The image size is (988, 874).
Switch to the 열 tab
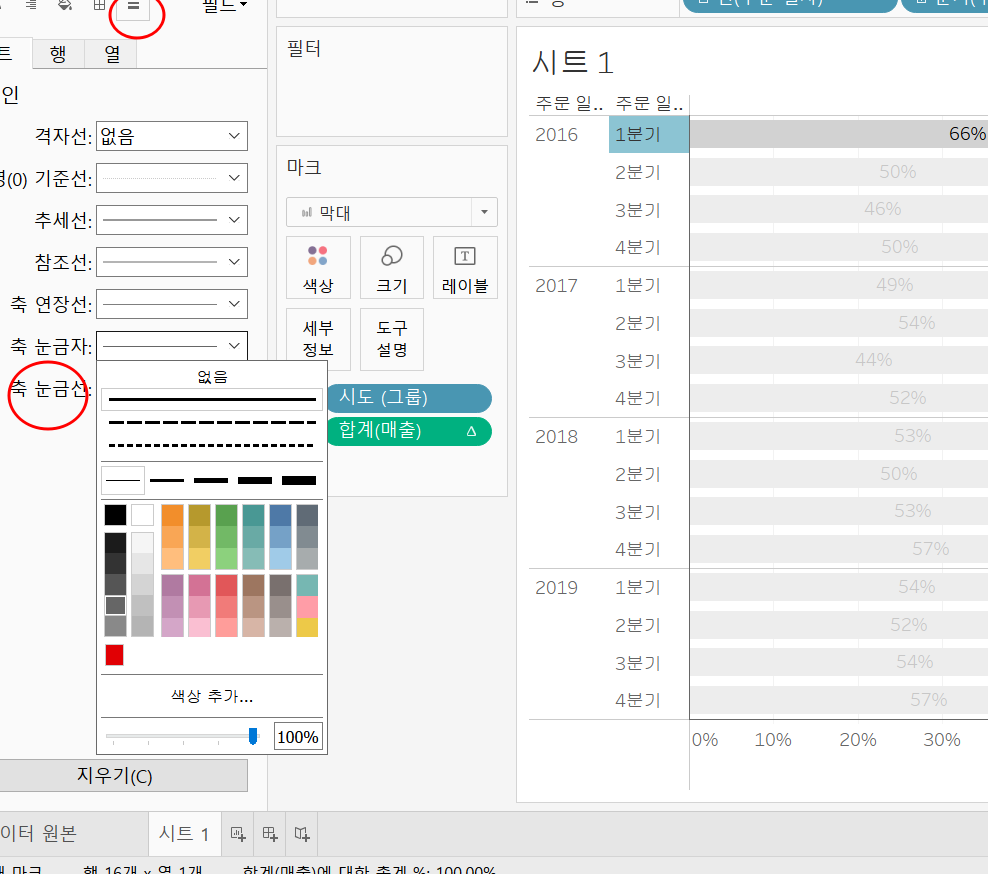click(112, 54)
